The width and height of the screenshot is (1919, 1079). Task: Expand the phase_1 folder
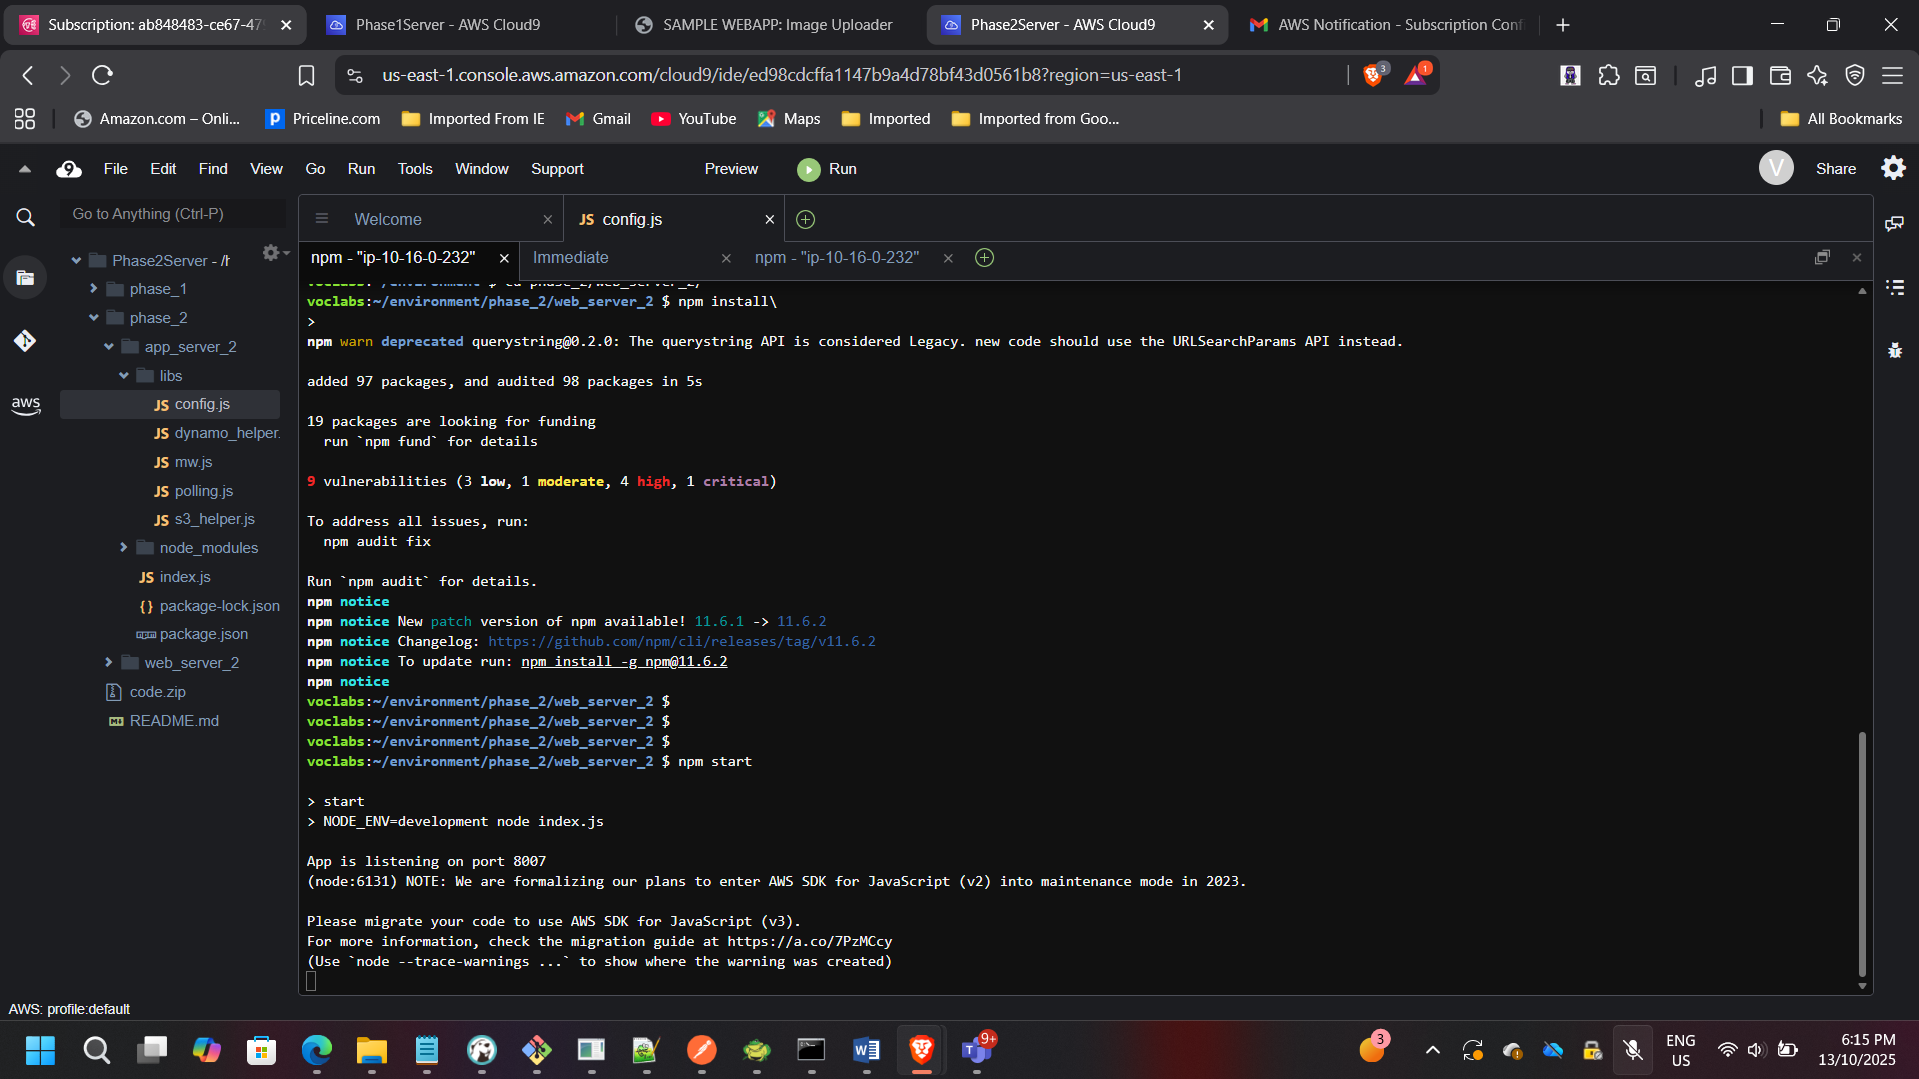coord(94,289)
